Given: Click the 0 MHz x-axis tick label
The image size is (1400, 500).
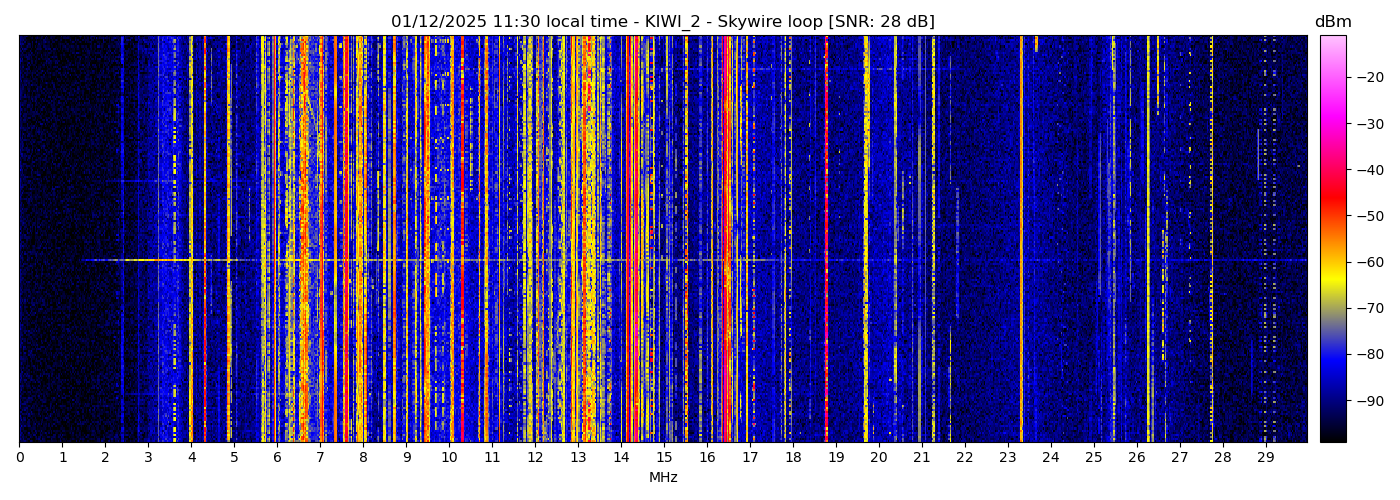Looking at the screenshot, I should pos(20,458).
